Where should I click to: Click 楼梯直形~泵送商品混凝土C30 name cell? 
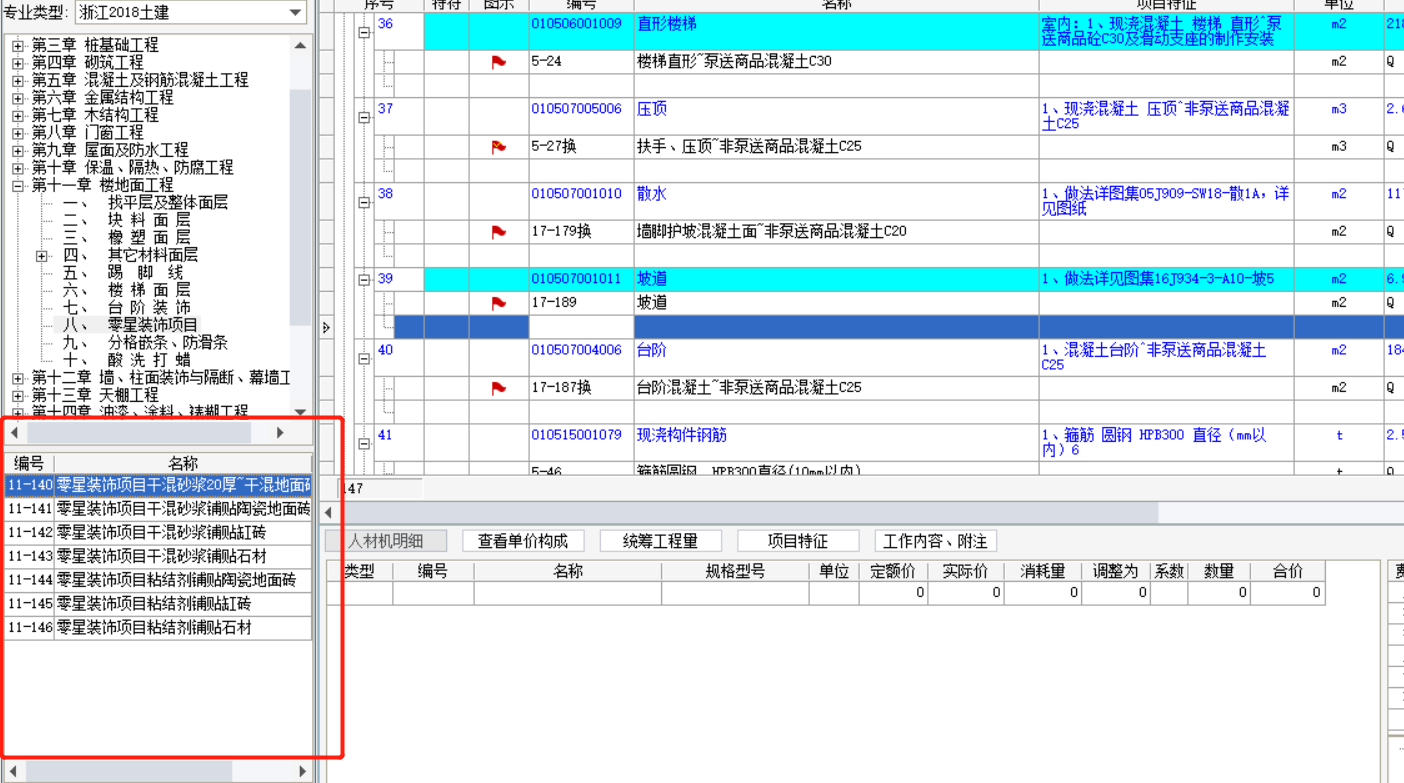click(x=836, y=62)
